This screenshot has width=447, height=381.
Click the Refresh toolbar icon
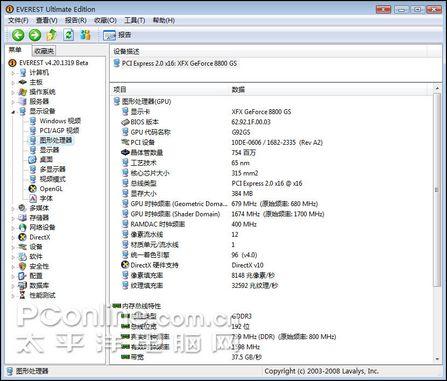(x=69, y=35)
